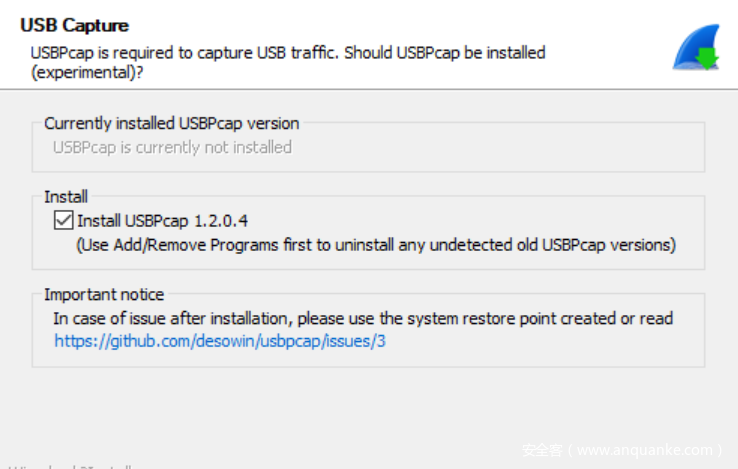Click empty space right of the not-installed text

pyautogui.click(x=500, y=148)
